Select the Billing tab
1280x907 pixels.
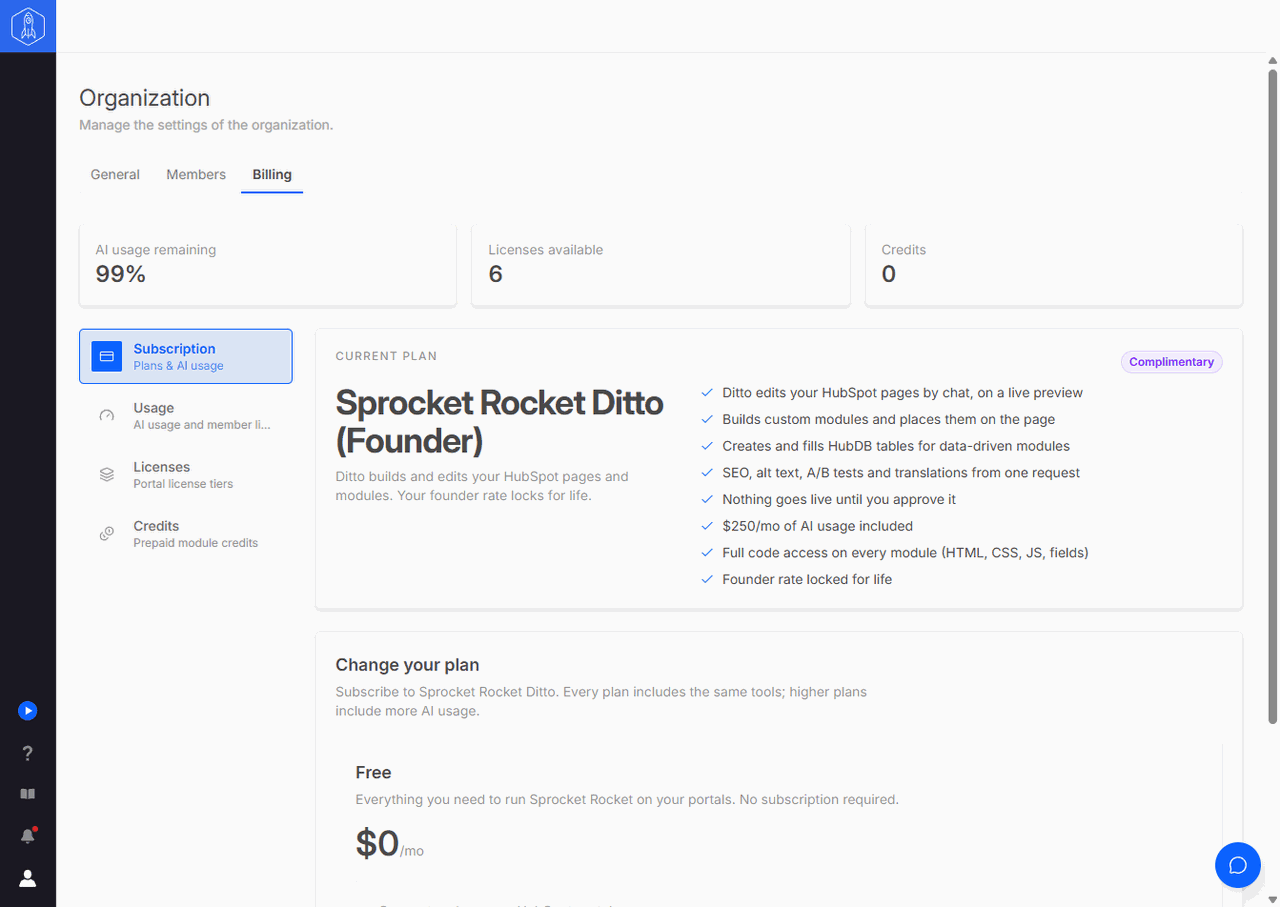pos(272,174)
